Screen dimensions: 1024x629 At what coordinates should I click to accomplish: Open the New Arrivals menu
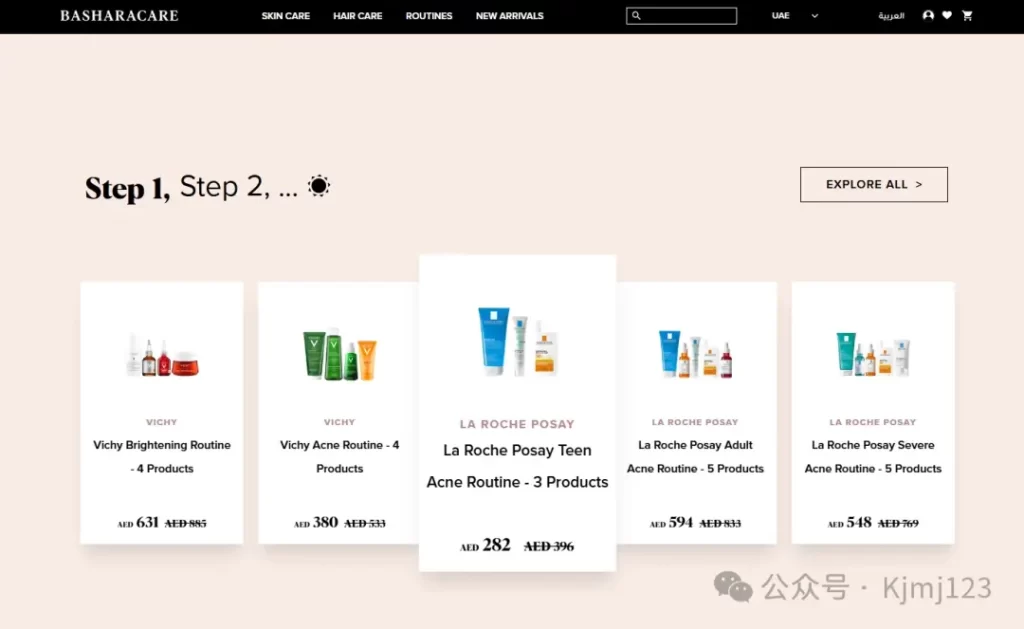[509, 16]
